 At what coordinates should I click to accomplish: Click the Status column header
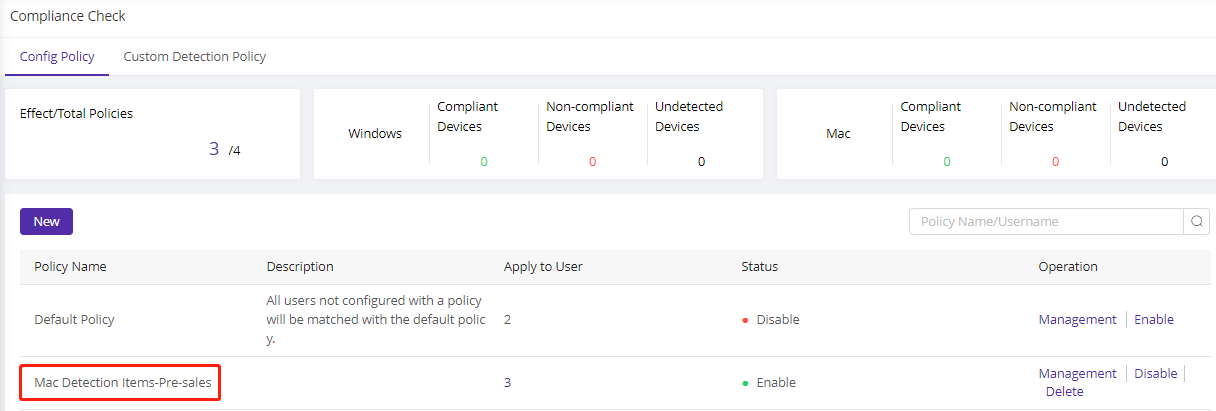pos(759,267)
